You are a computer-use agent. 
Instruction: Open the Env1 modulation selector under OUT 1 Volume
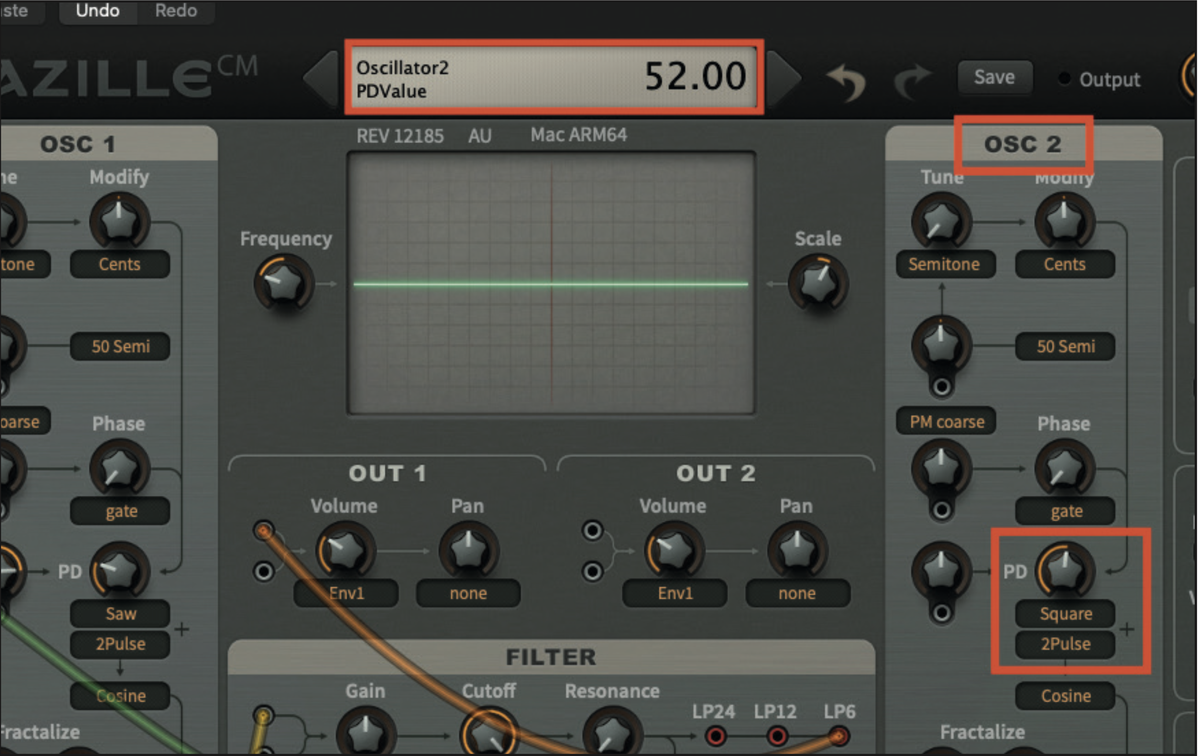tap(345, 593)
